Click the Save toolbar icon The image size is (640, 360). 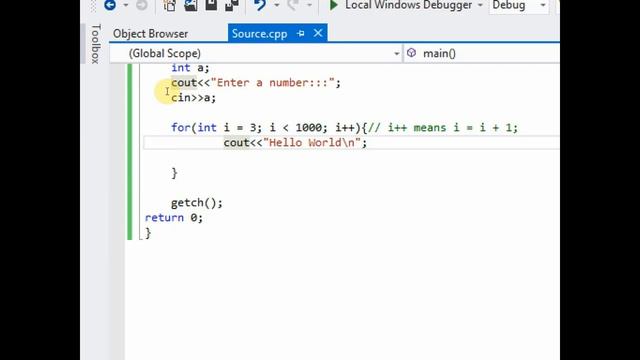pyautogui.click(x=211, y=4)
